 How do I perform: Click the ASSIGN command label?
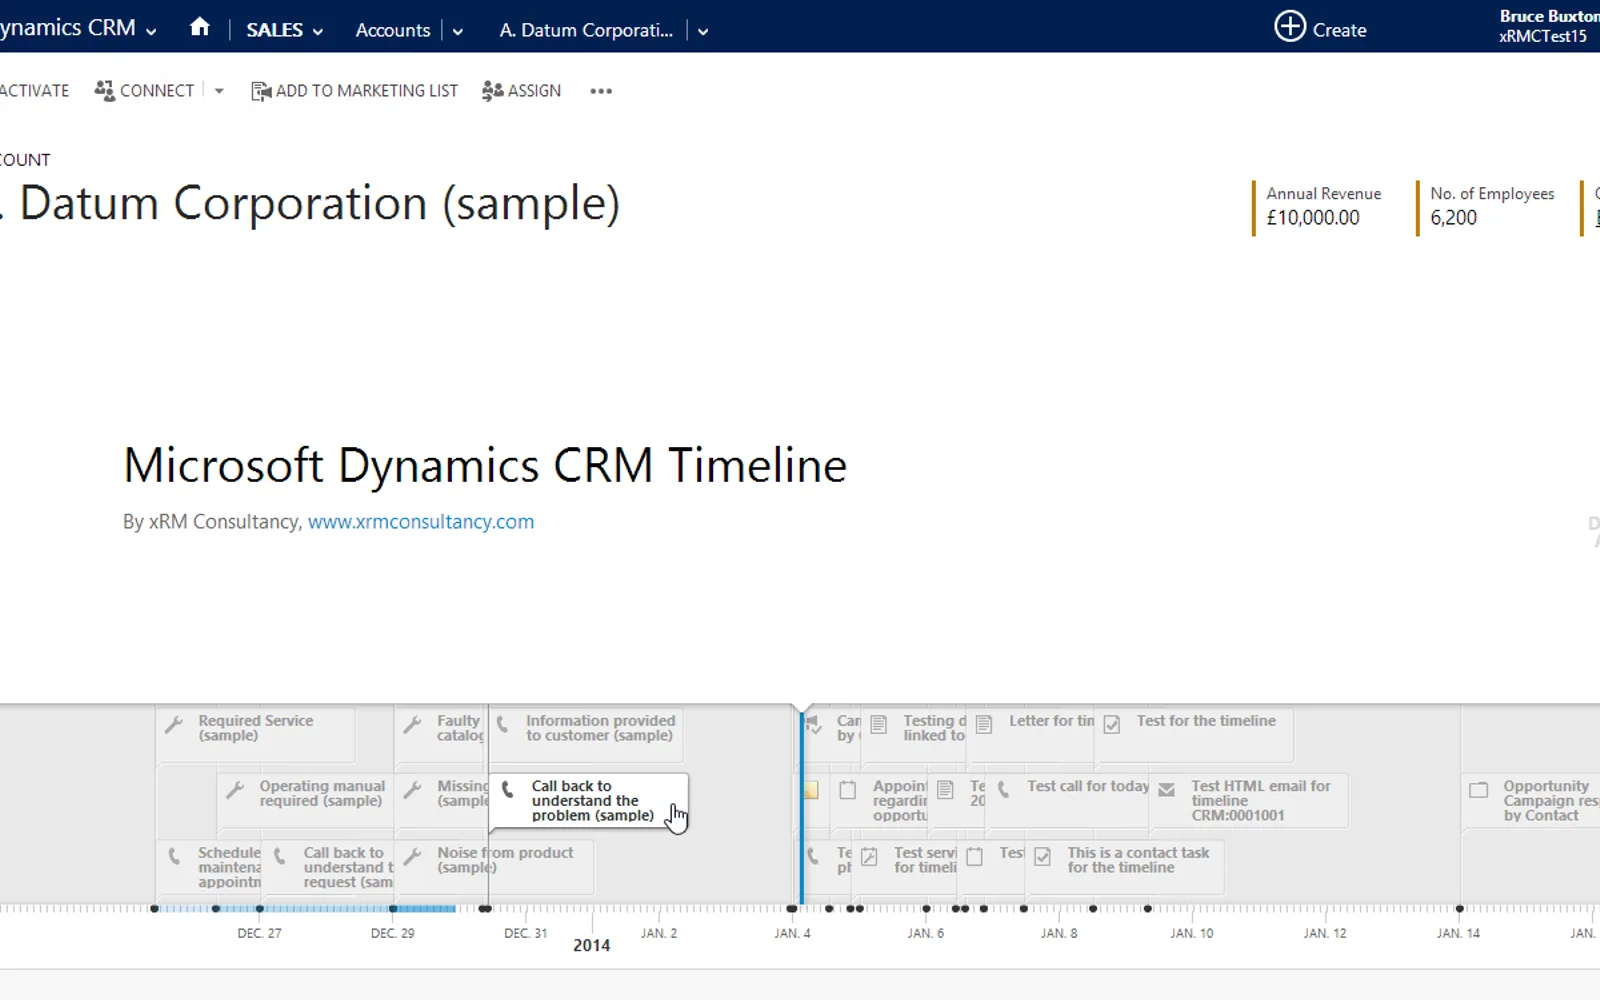(x=534, y=91)
